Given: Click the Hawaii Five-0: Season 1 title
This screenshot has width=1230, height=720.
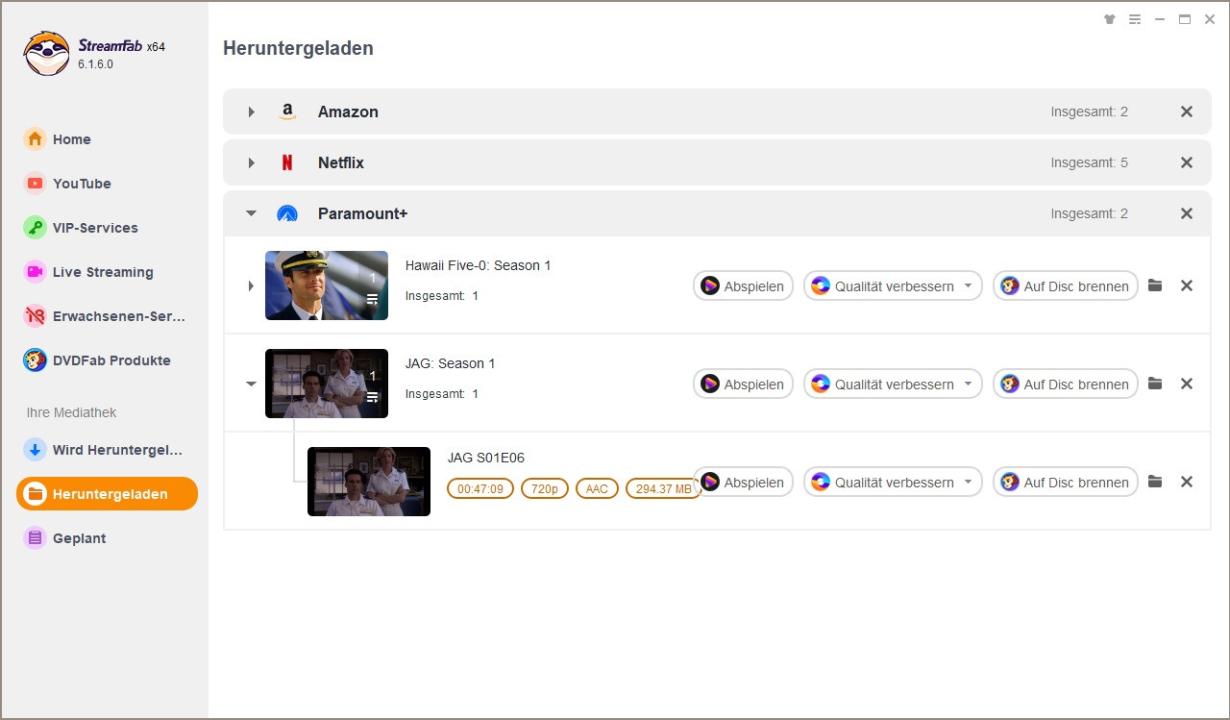Looking at the screenshot, I should (478, 265).
